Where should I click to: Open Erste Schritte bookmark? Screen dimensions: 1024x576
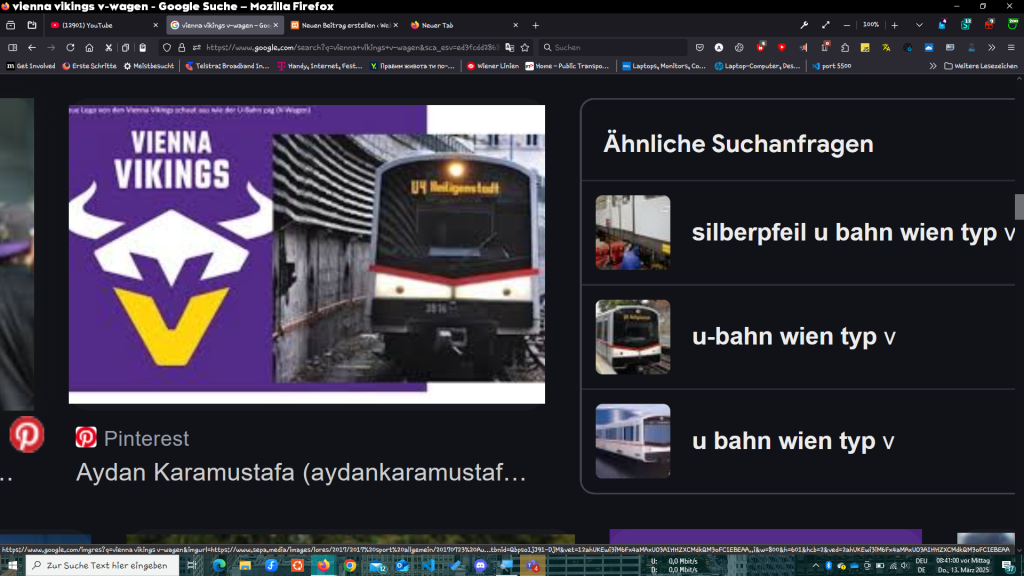point(89,66)
